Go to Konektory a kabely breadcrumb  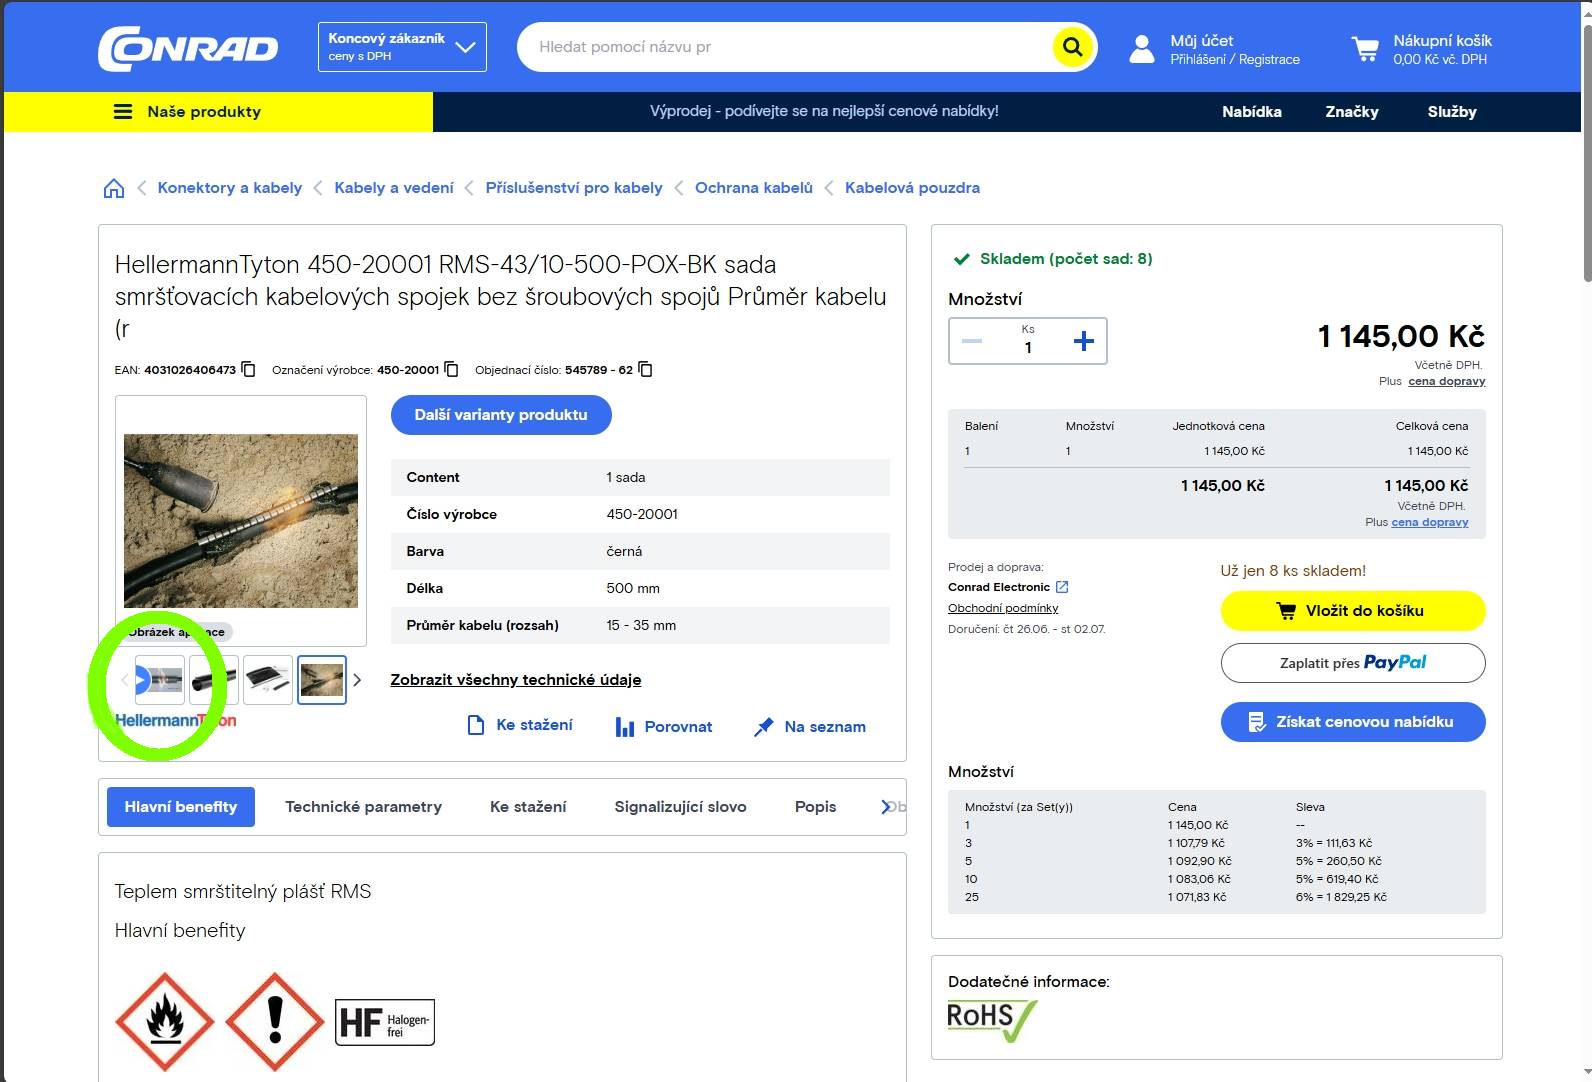point(230,188)
